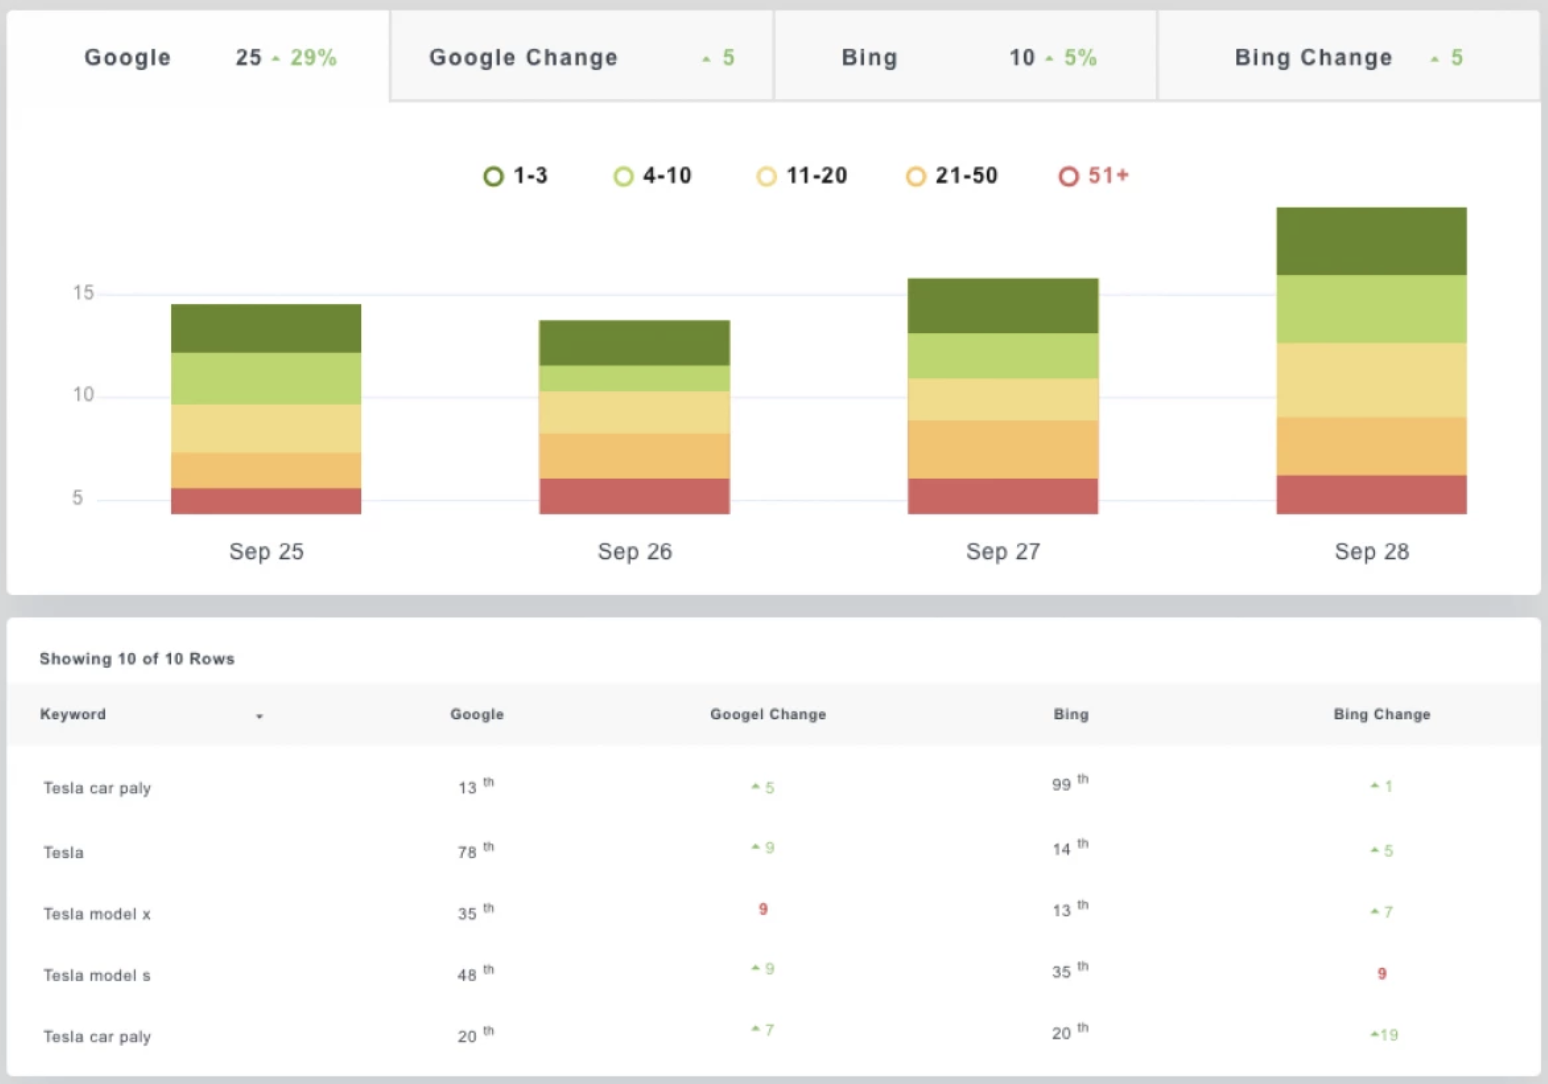1548x1084 pixels.
Task: Click the Sep 27 bar orange segment
Action: [x=1002, y=449]
